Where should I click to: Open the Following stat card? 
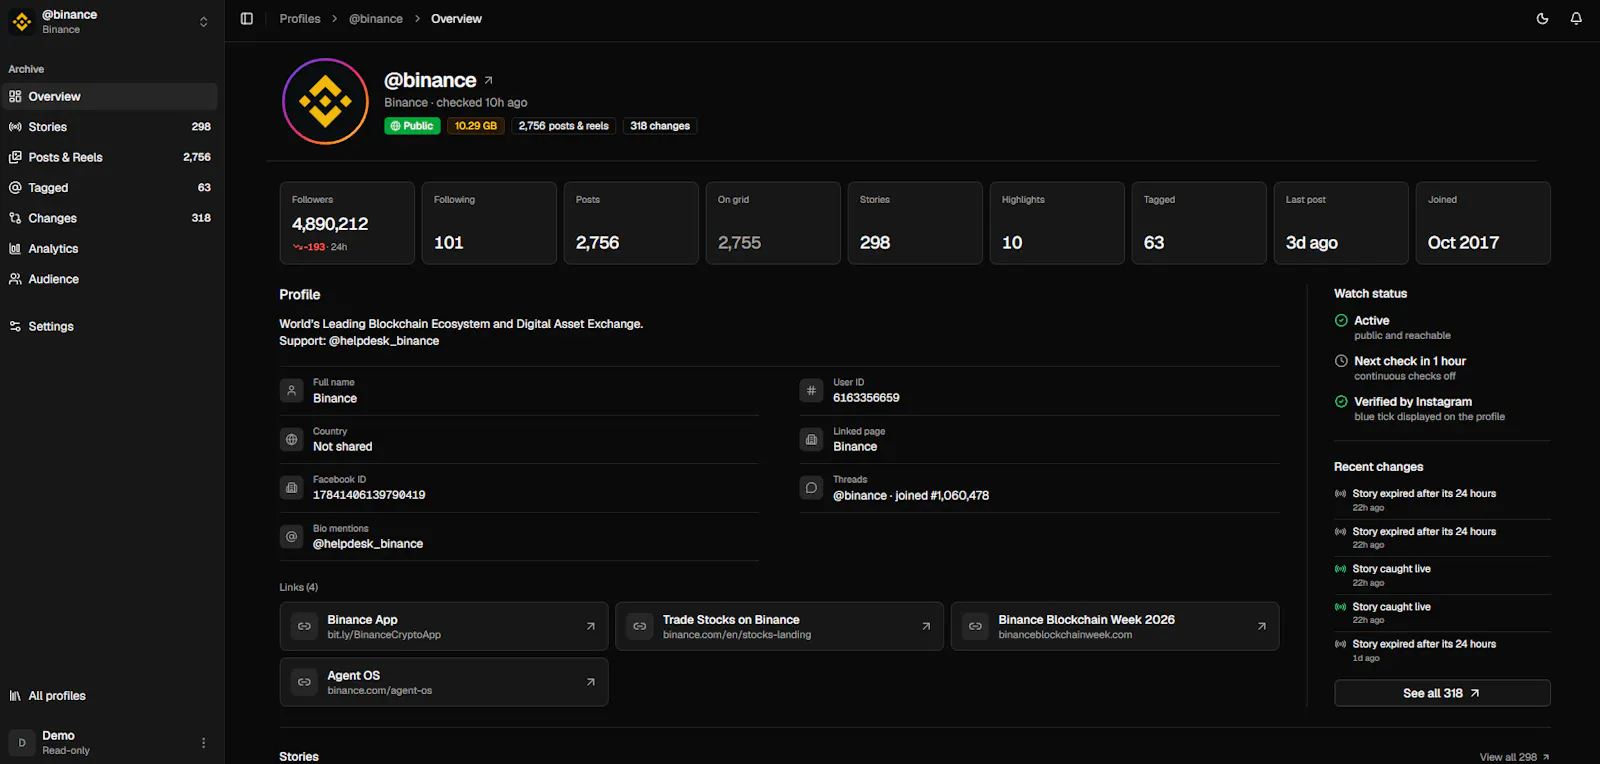[489, 223]
